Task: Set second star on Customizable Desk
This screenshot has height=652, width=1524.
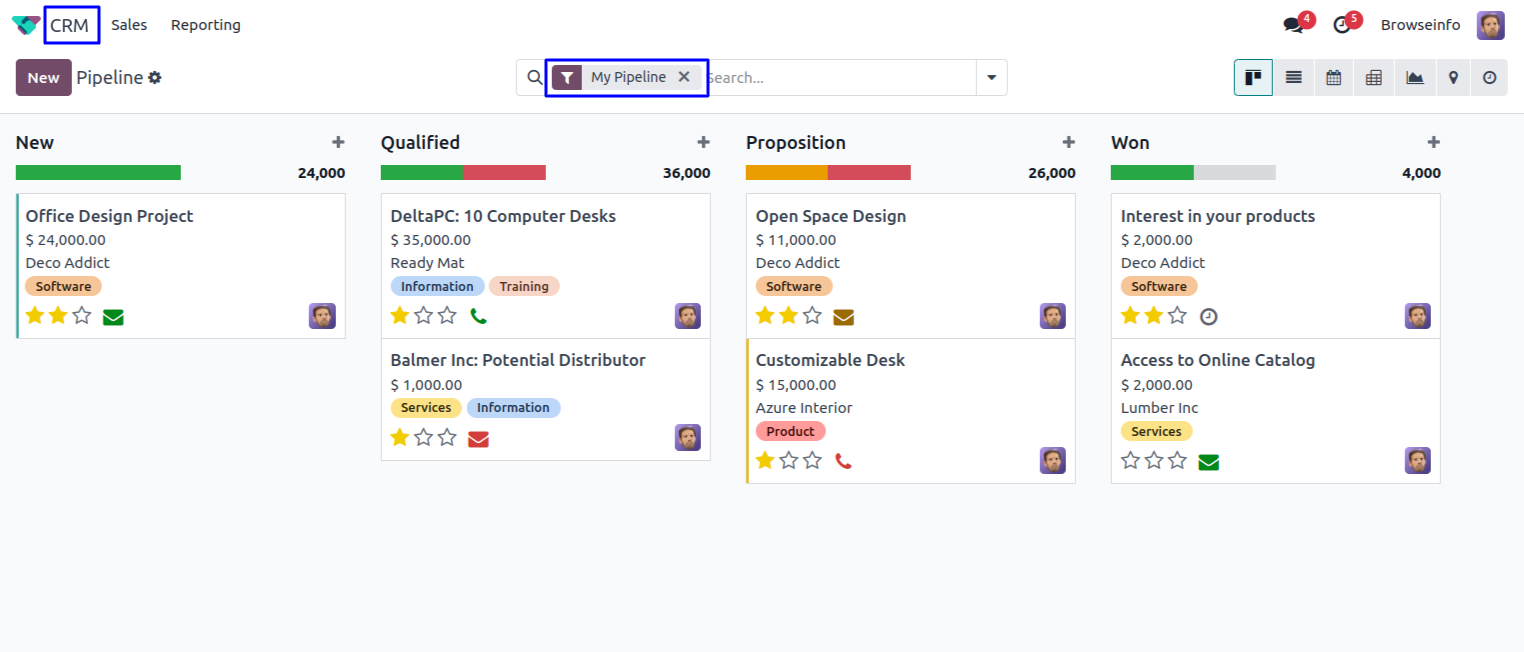Action: 789,460
